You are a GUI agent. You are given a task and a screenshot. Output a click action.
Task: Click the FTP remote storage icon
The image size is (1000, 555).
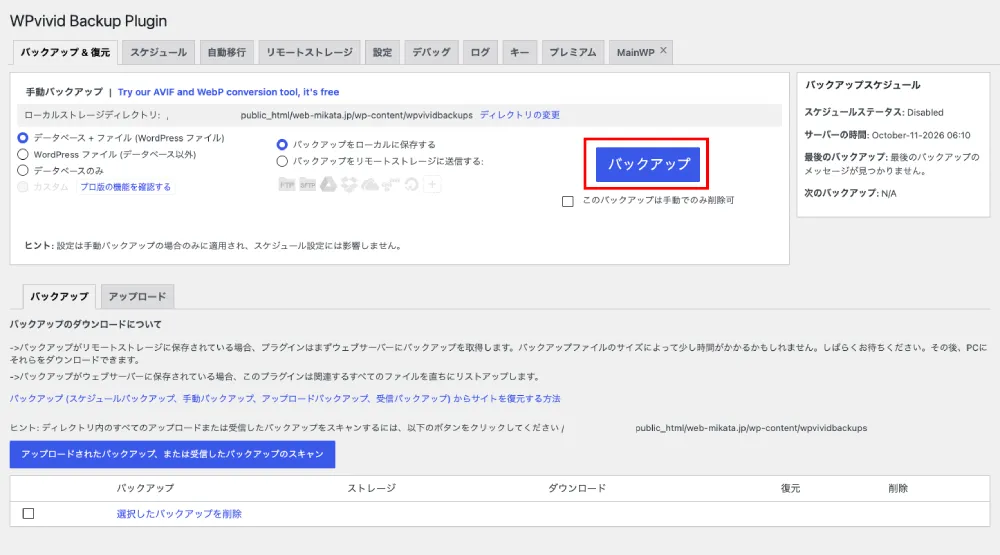point(287,185)
